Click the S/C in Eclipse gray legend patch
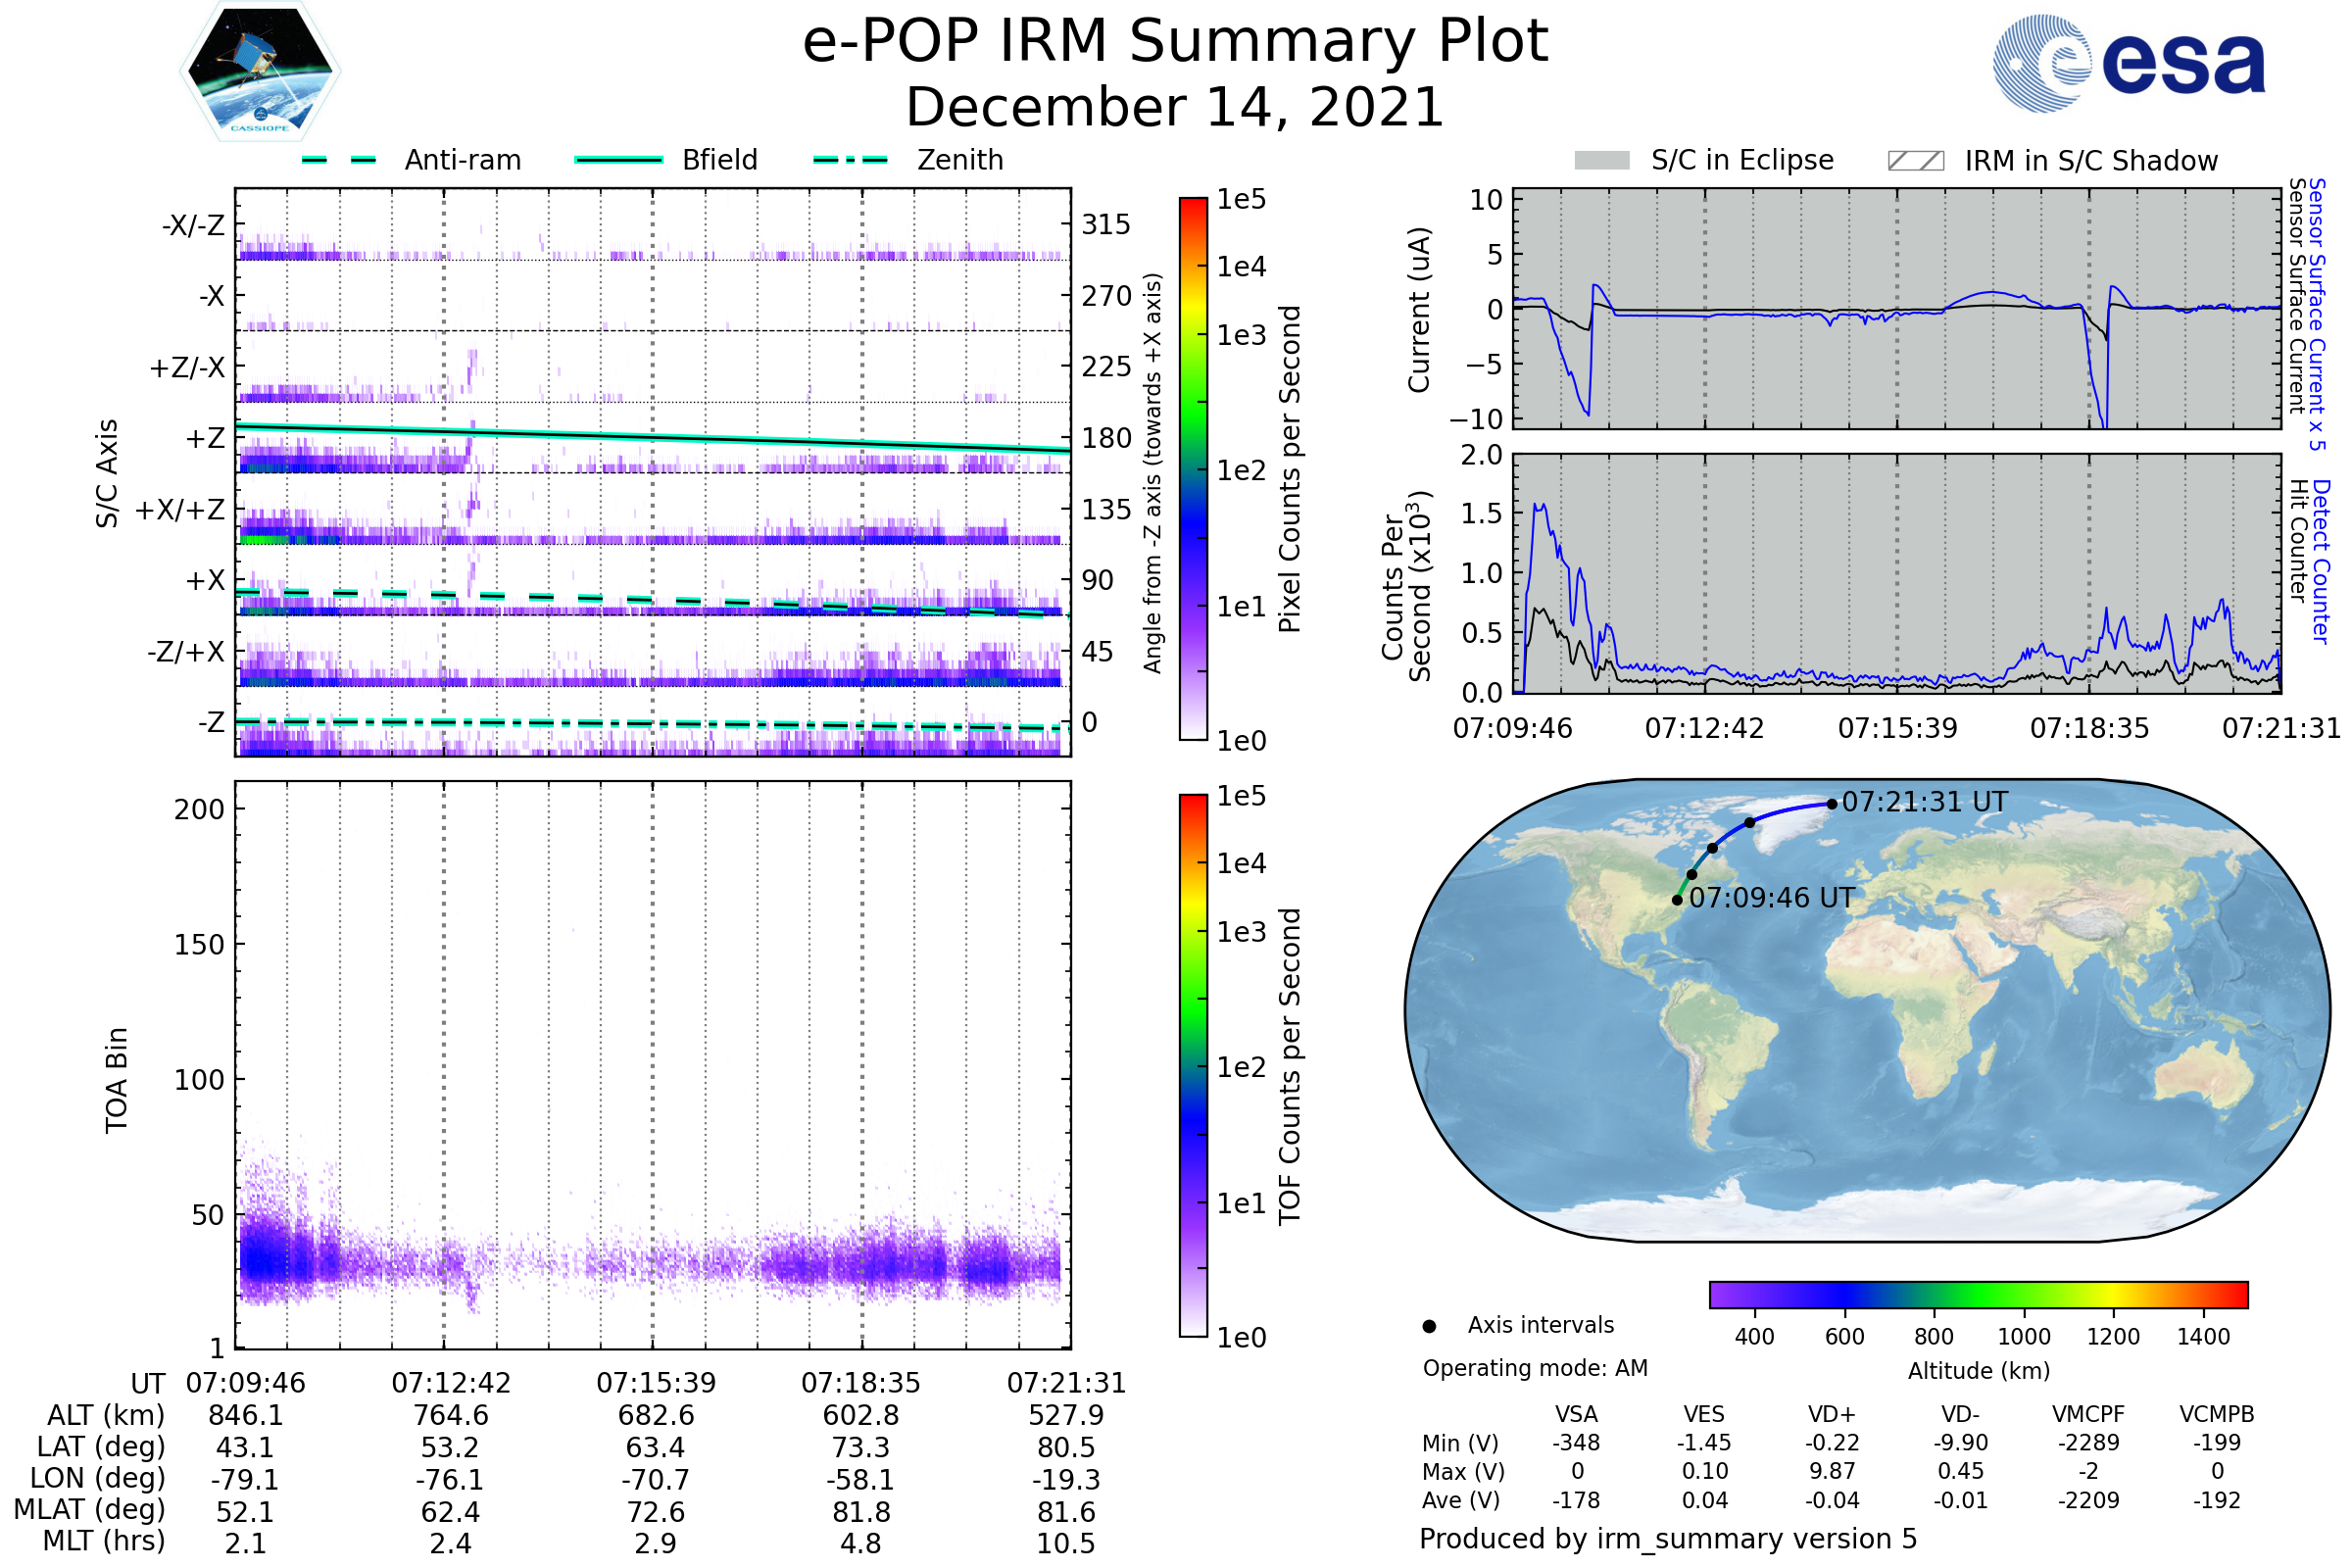The width and height of the screenshot is (2352, 1568). point(1601,161)
